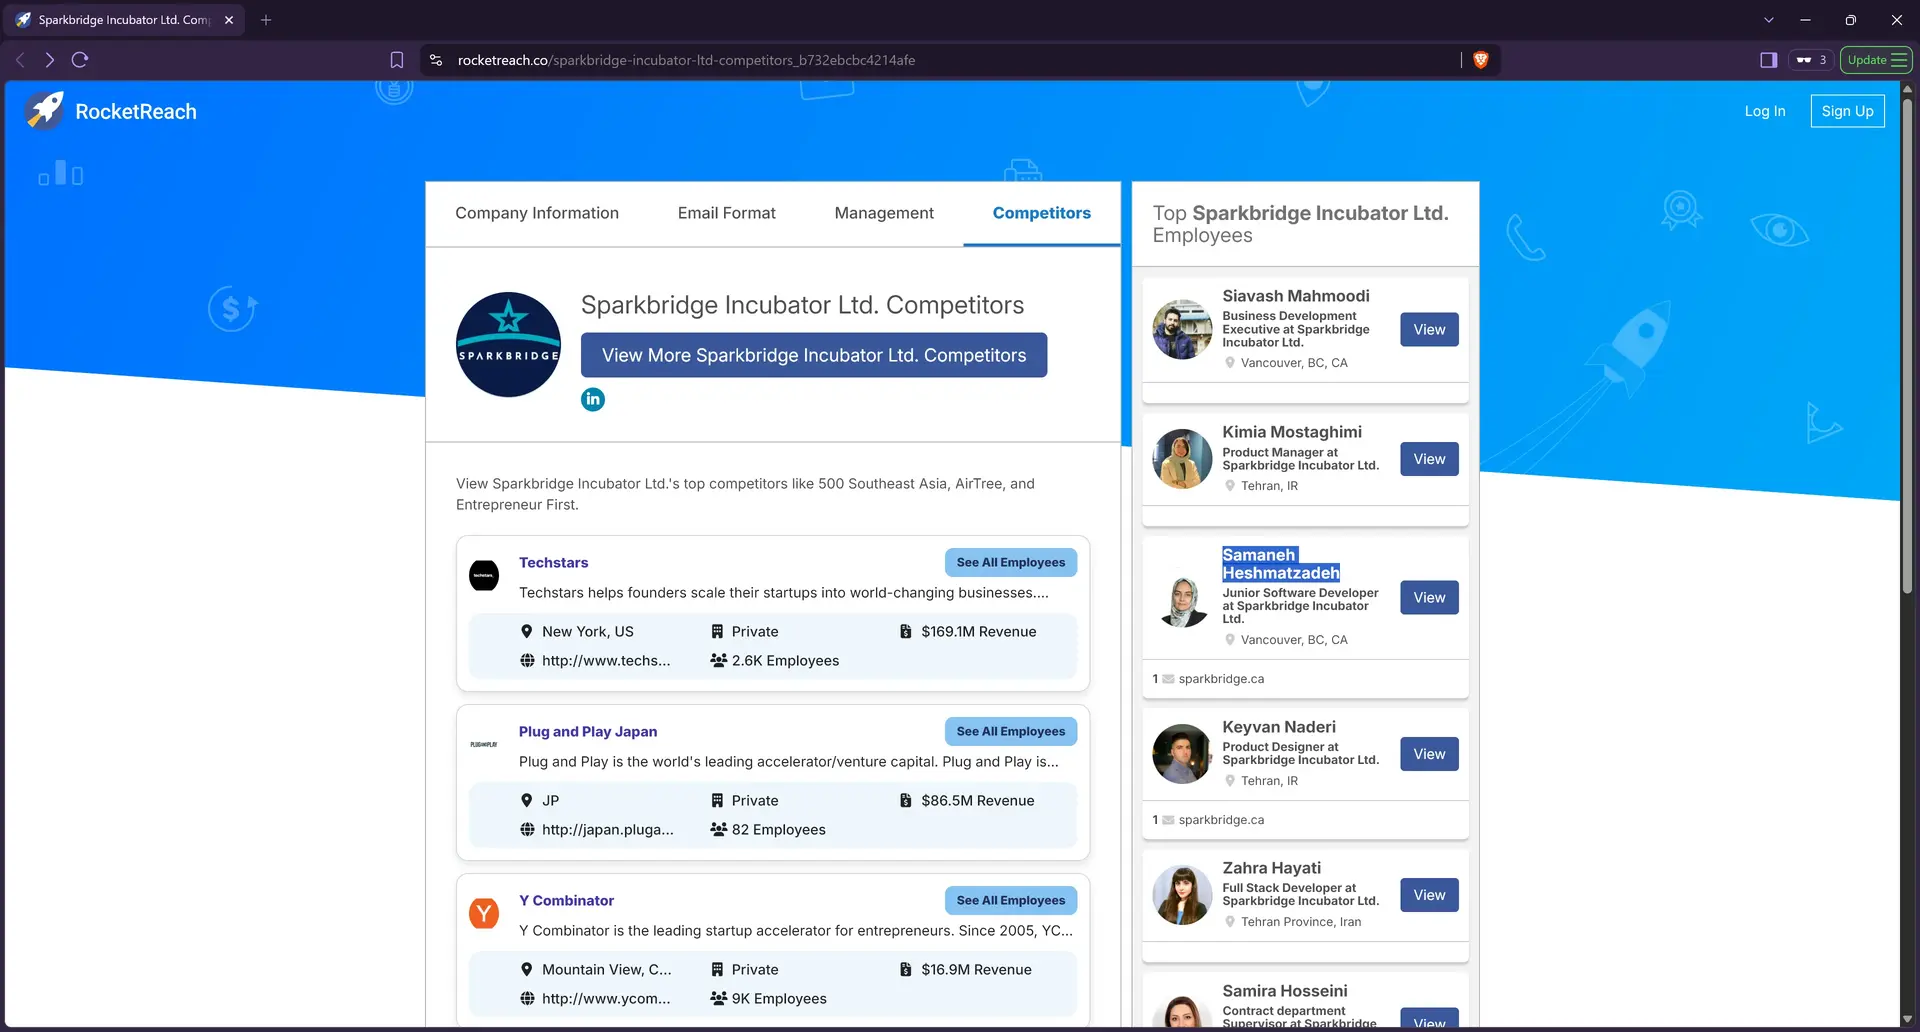The height and width of the screenshot is (1032, 1920).
Task: Click the building icon next to Techstars Private
Action: tap(717, 632)
